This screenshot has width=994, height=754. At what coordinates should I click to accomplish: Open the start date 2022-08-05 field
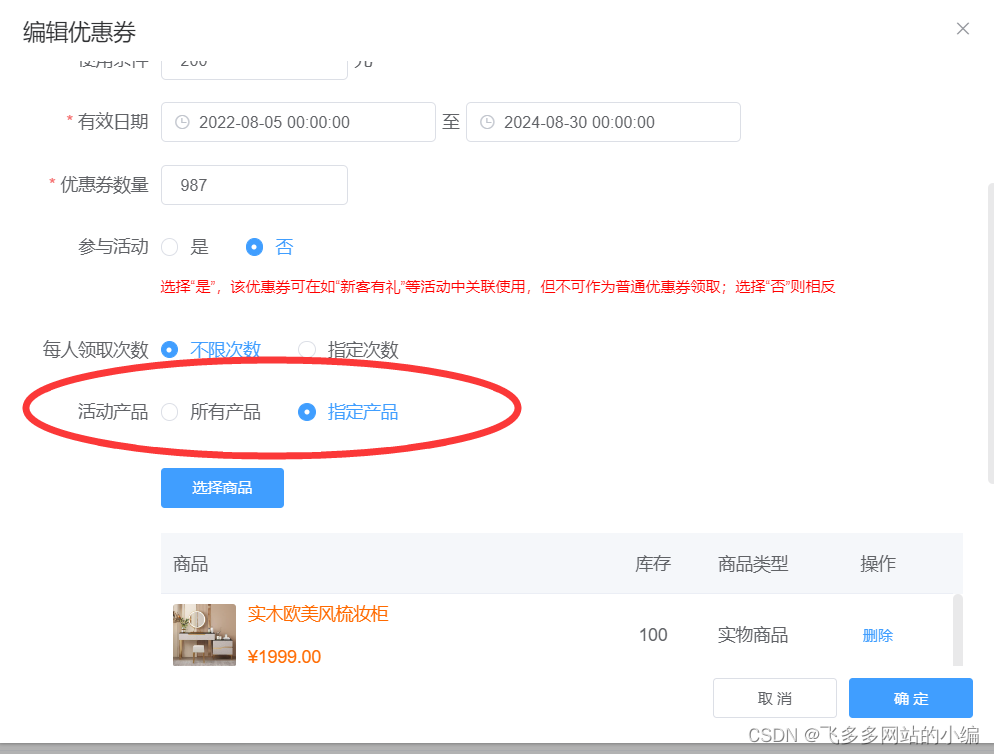click(x=298, y=122)
